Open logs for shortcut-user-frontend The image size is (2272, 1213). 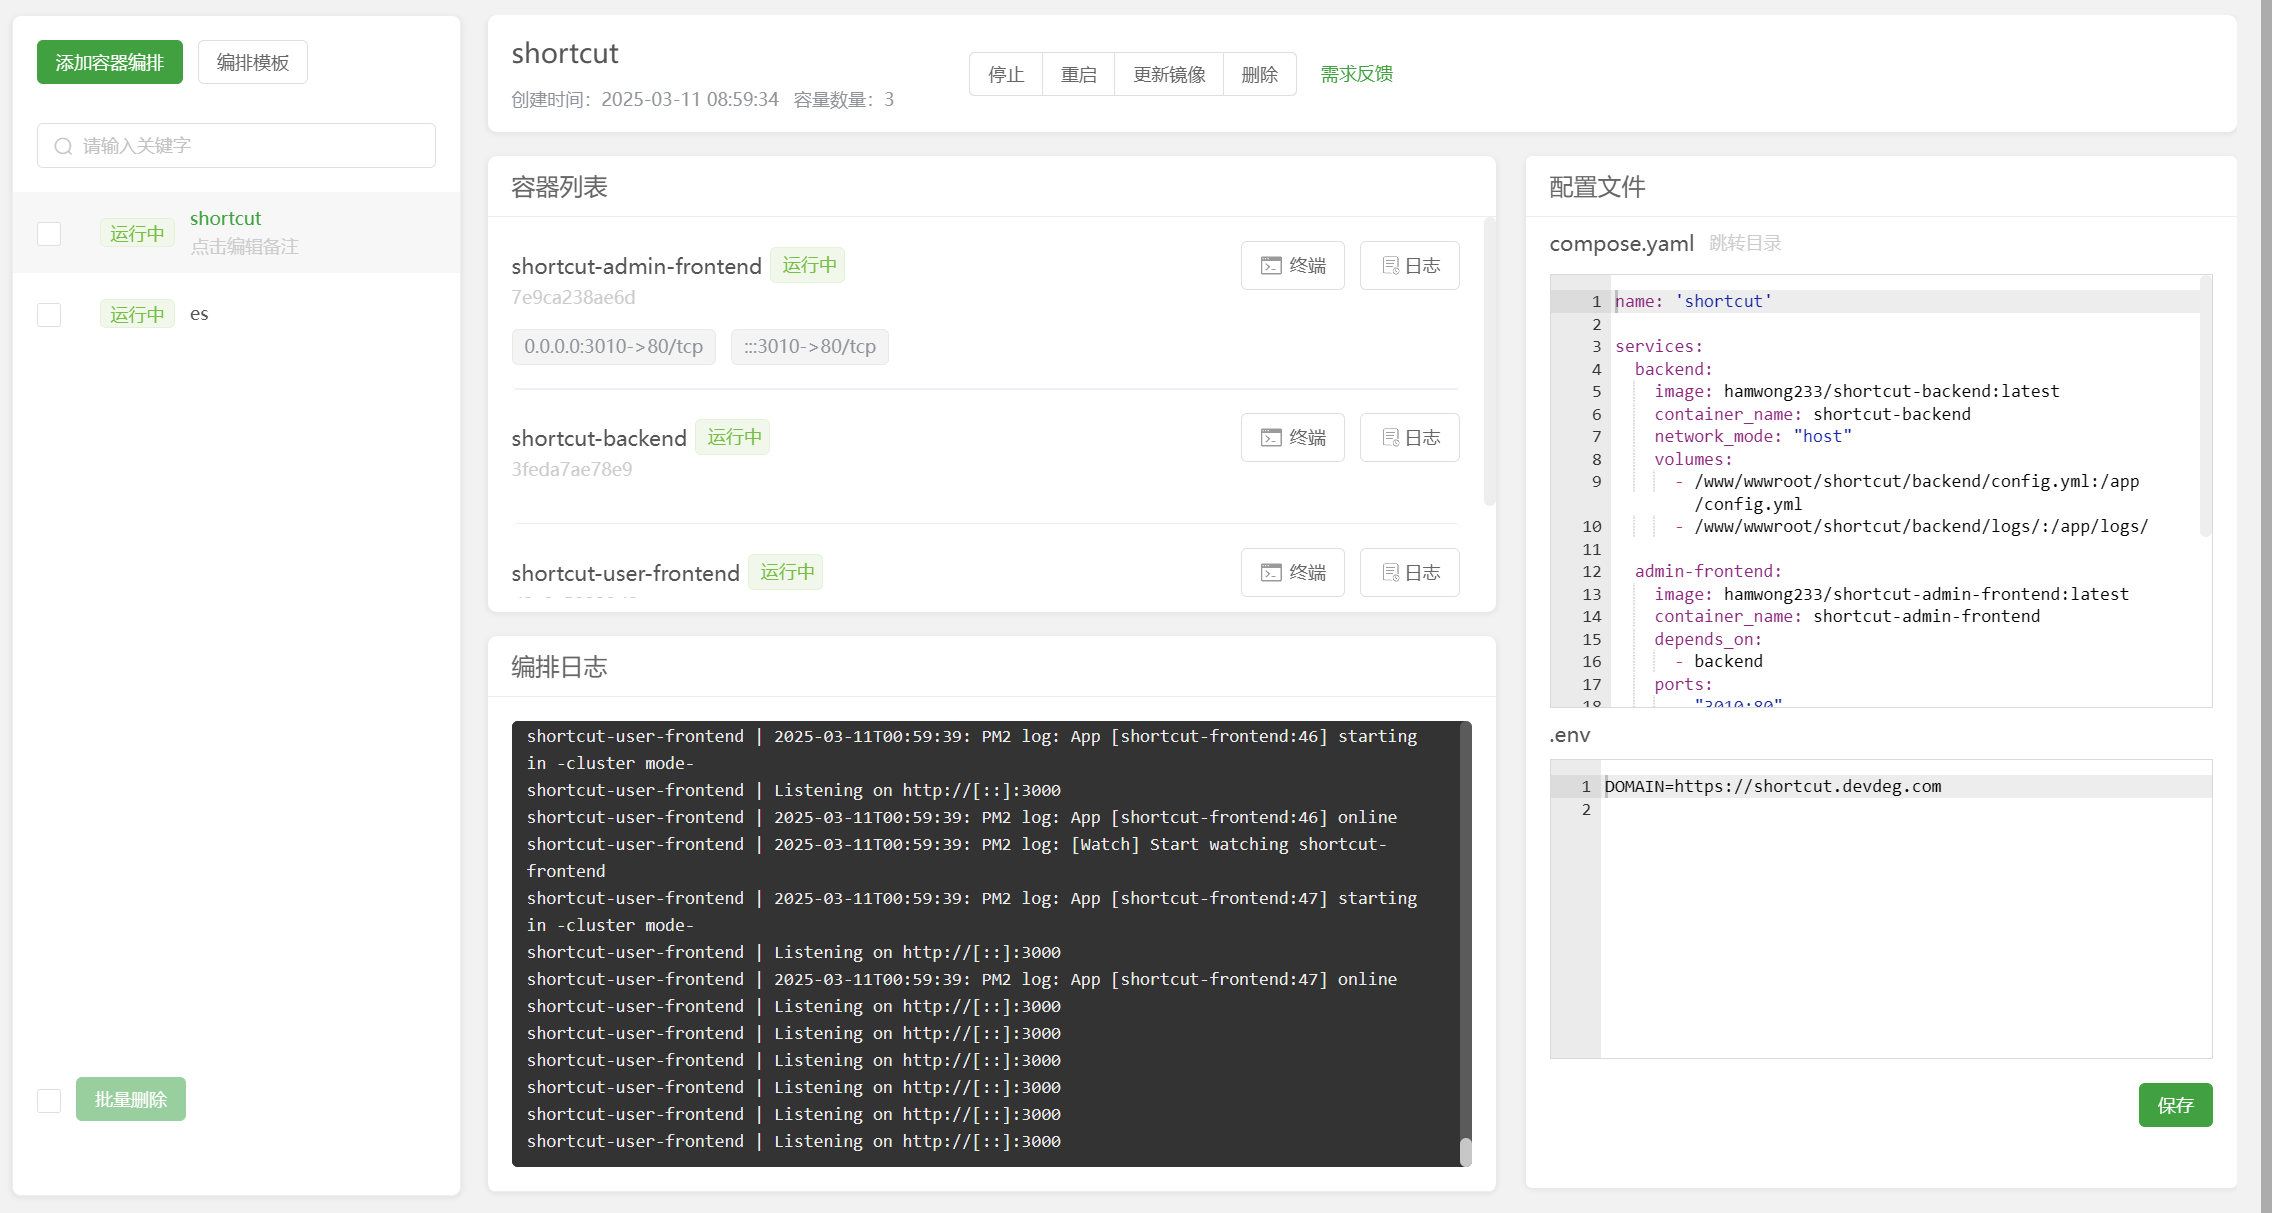tap(1410, 572)
